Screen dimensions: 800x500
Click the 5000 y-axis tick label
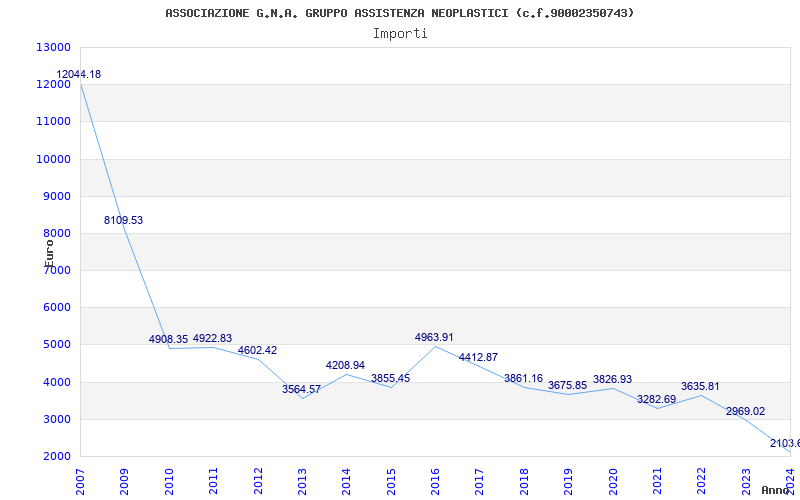pos(56,345)
